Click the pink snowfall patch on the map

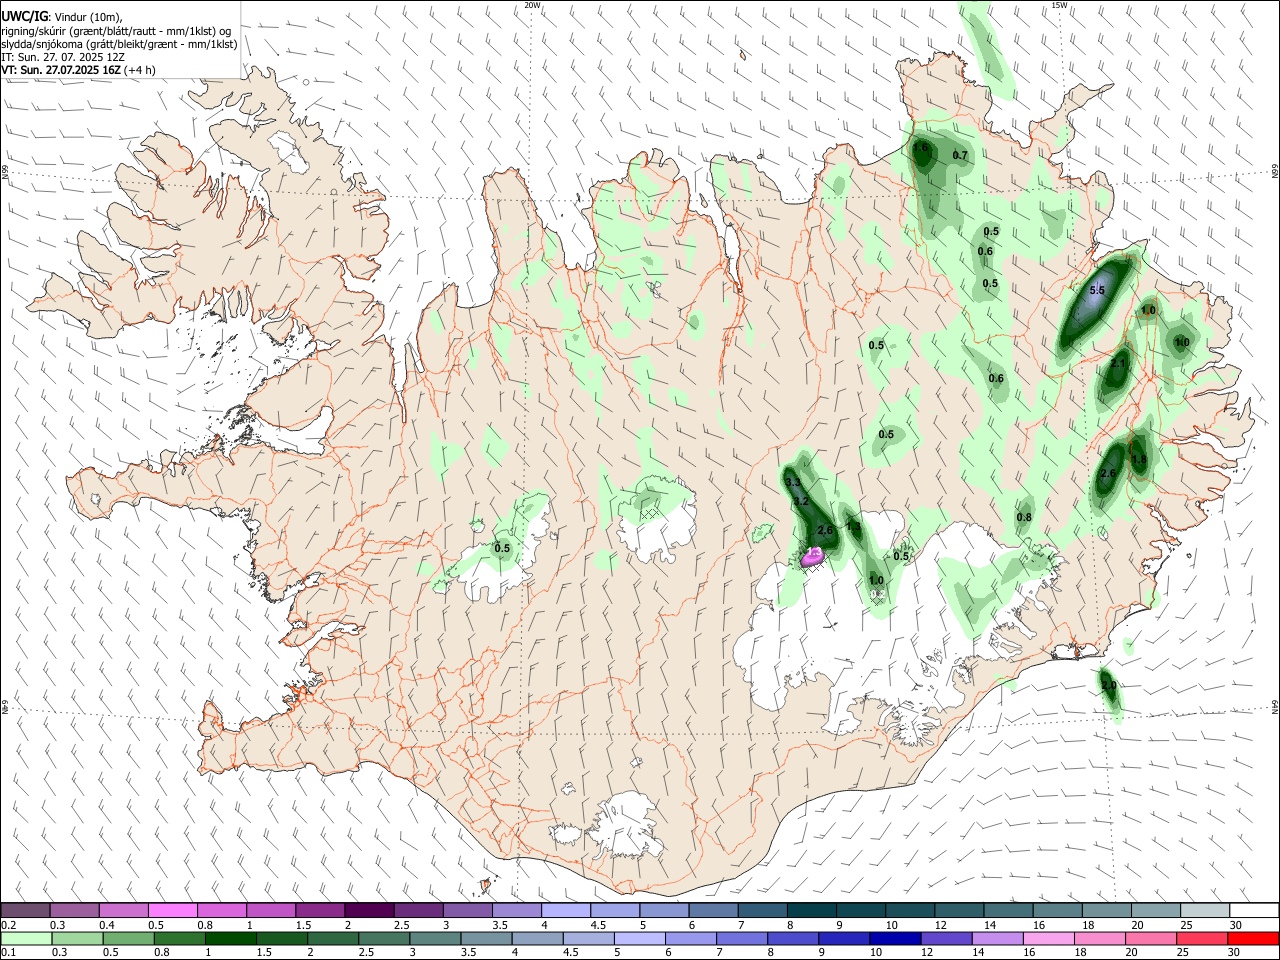point(813,558)
